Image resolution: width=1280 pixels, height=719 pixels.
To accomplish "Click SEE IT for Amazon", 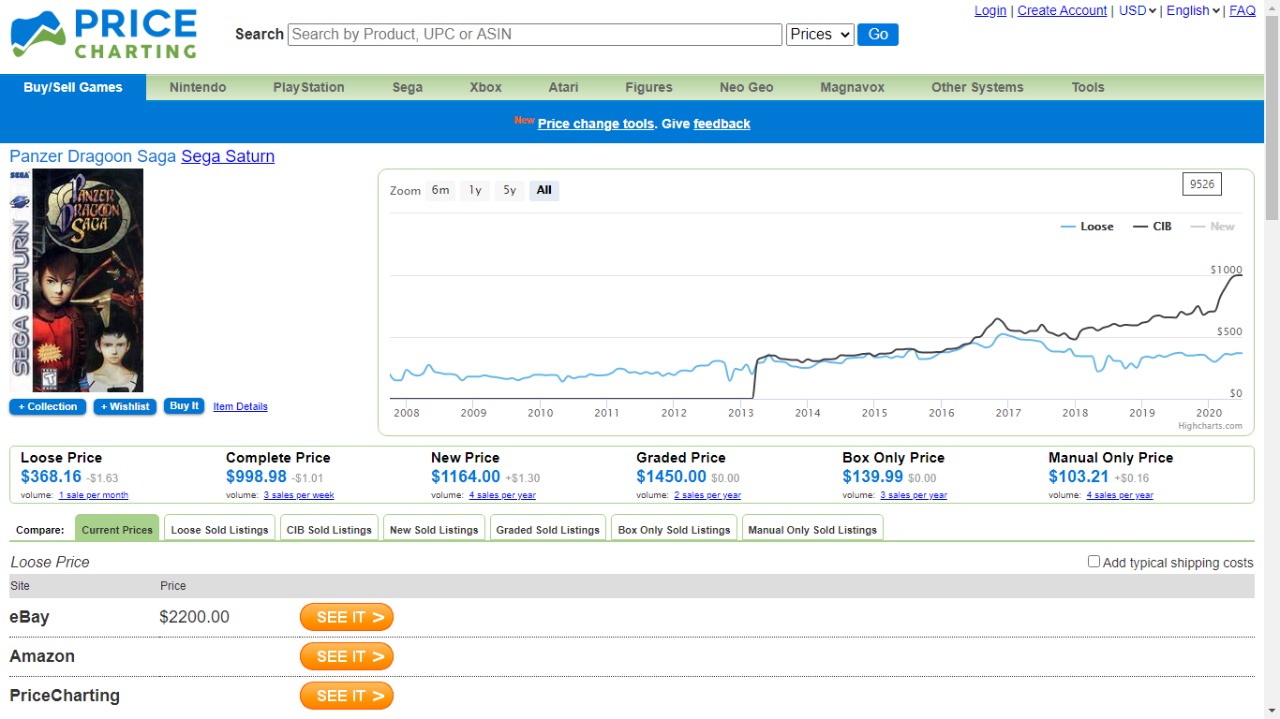I will click(347, 656).
